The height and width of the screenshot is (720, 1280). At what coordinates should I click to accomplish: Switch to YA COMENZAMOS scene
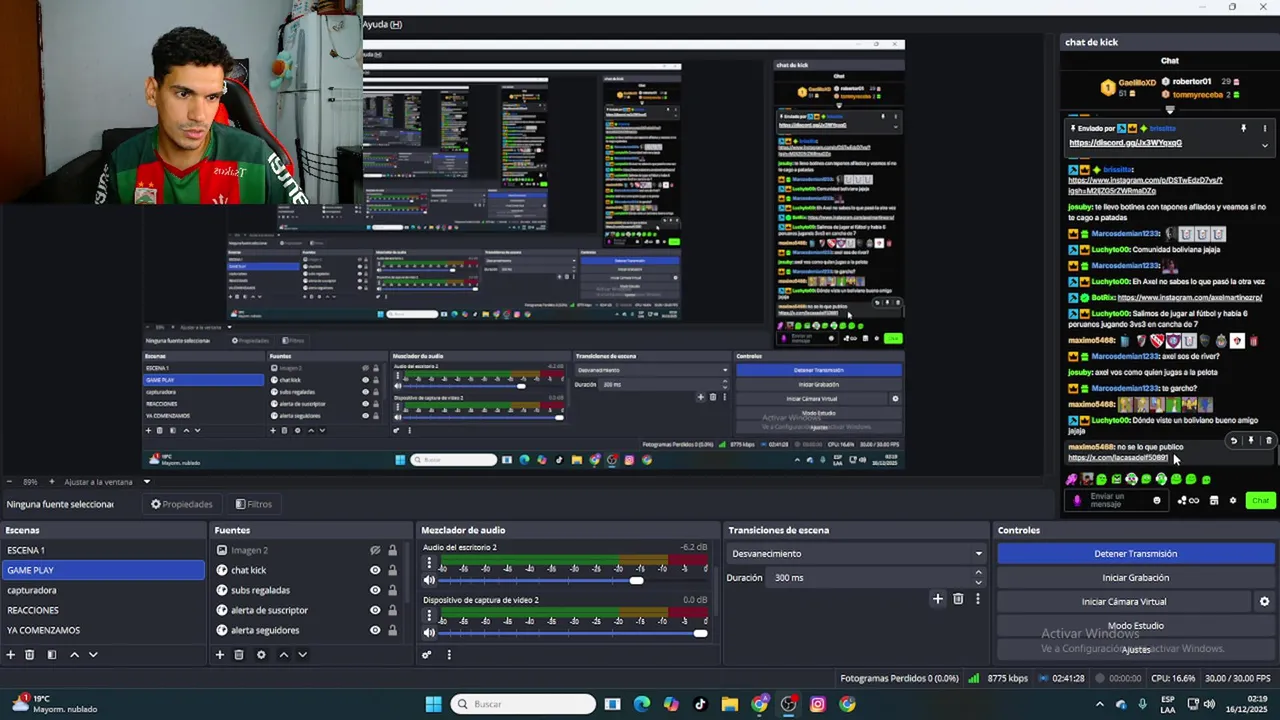point(103,630)
